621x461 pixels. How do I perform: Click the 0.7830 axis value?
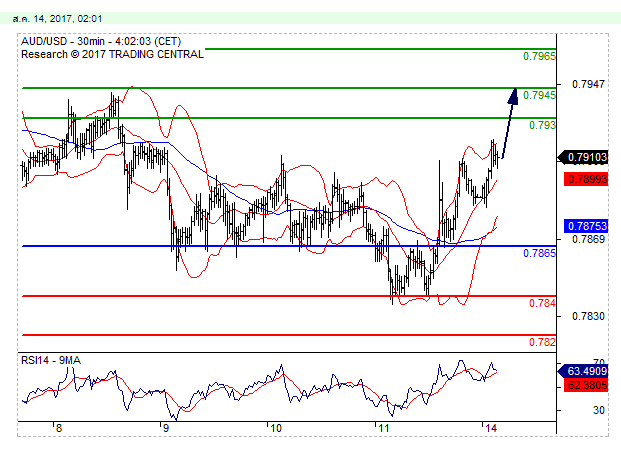tap(588, 316)
